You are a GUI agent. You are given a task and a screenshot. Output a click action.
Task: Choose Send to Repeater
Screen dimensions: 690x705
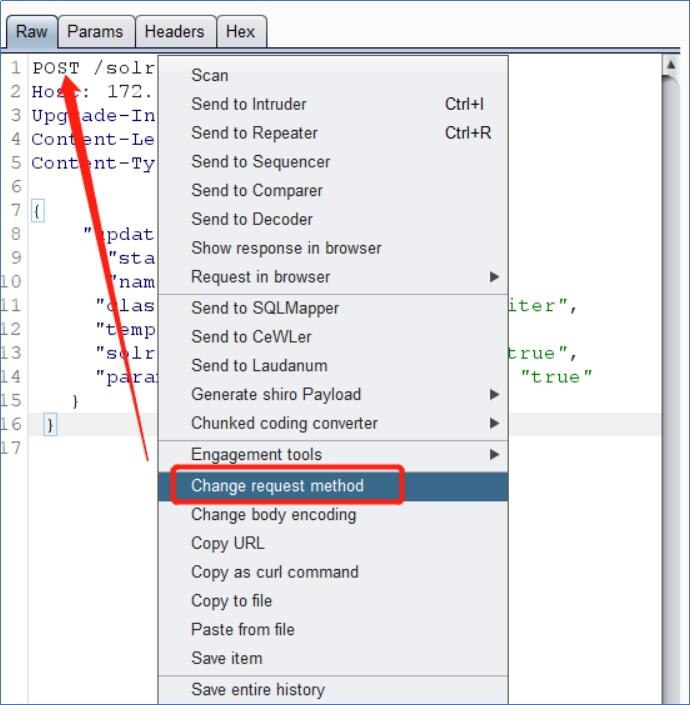point(333,133)
